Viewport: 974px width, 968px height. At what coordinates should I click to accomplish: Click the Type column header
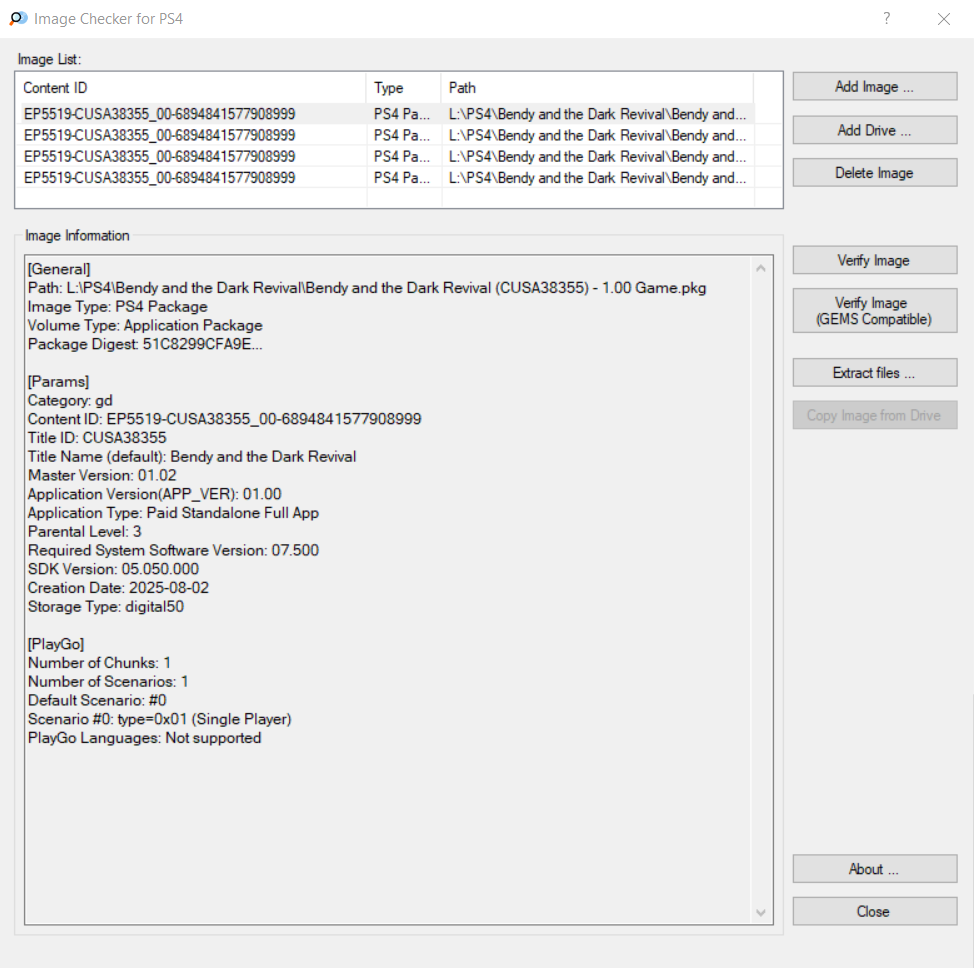pos(403,88)
